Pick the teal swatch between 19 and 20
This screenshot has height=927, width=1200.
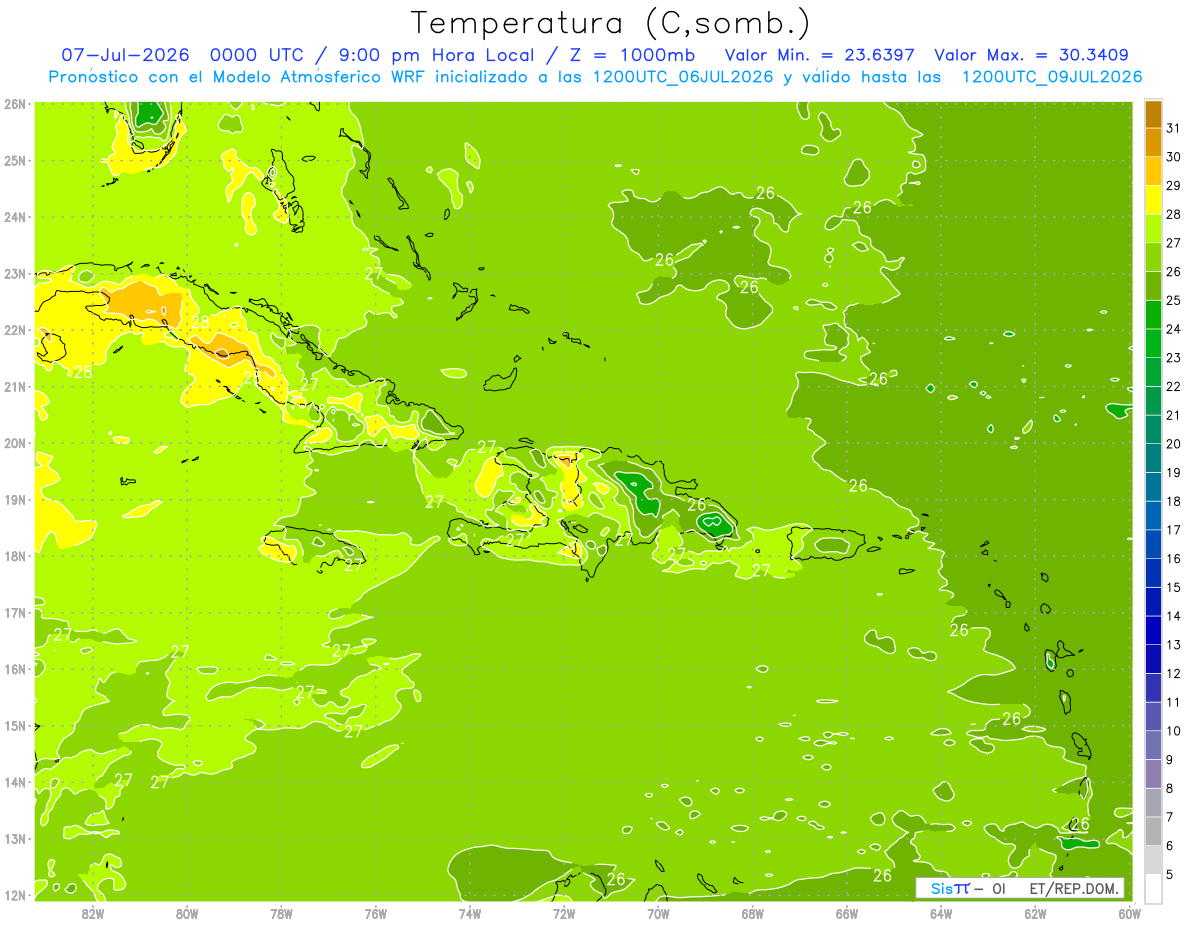point(1153,458)
